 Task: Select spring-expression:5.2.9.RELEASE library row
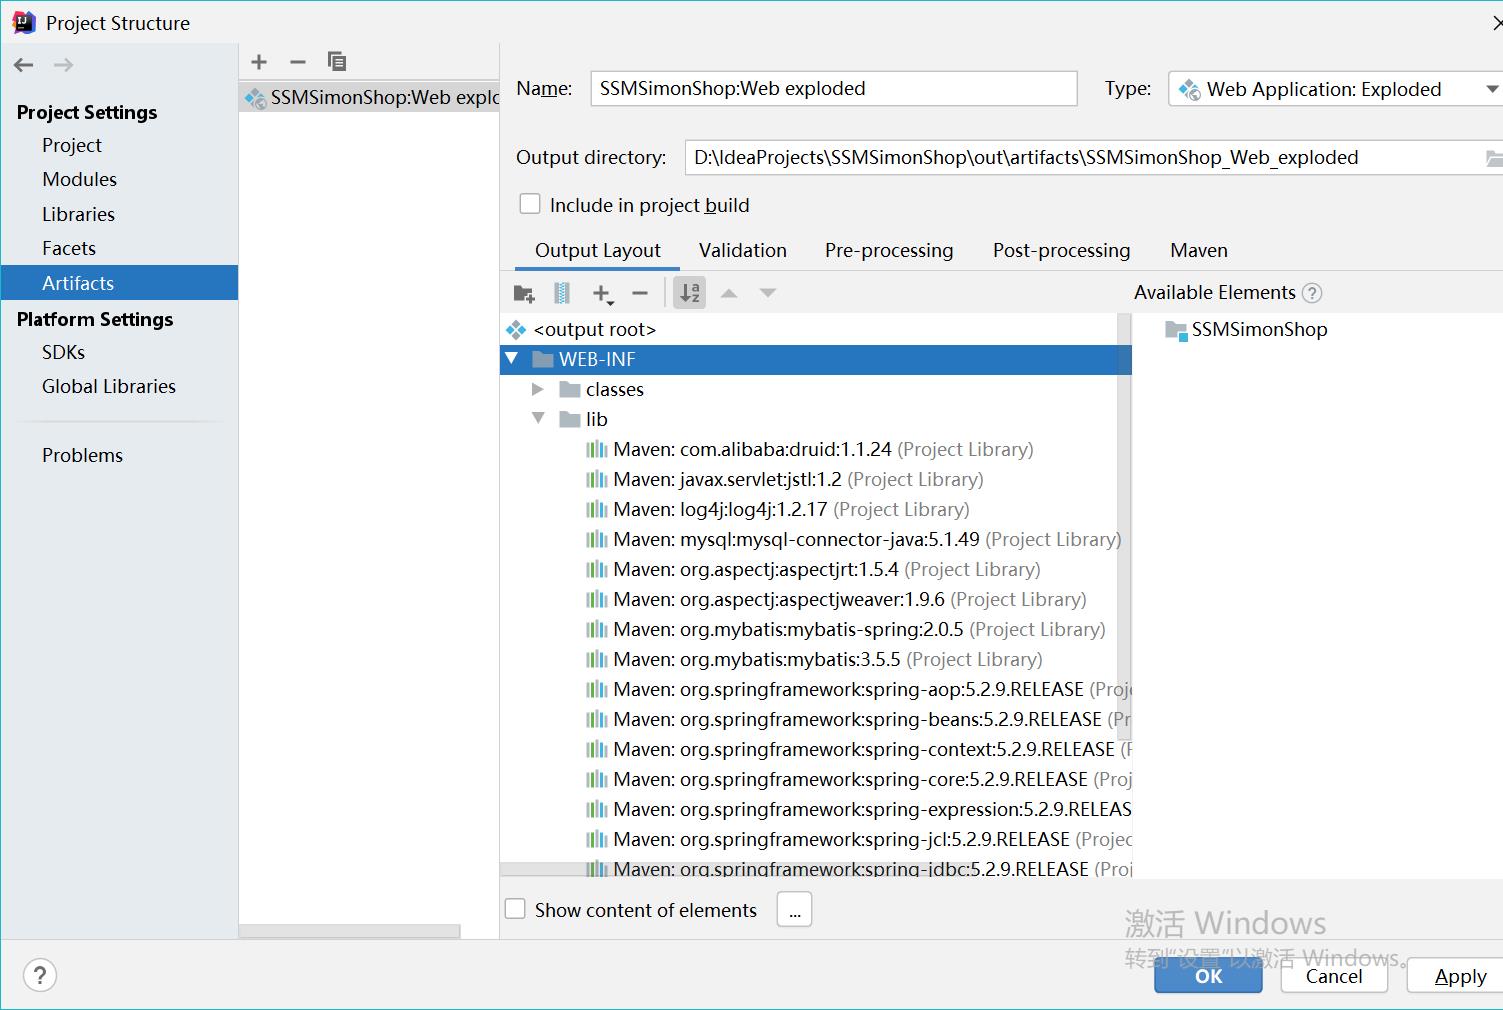pyautogui.click(x=815, y=809)
